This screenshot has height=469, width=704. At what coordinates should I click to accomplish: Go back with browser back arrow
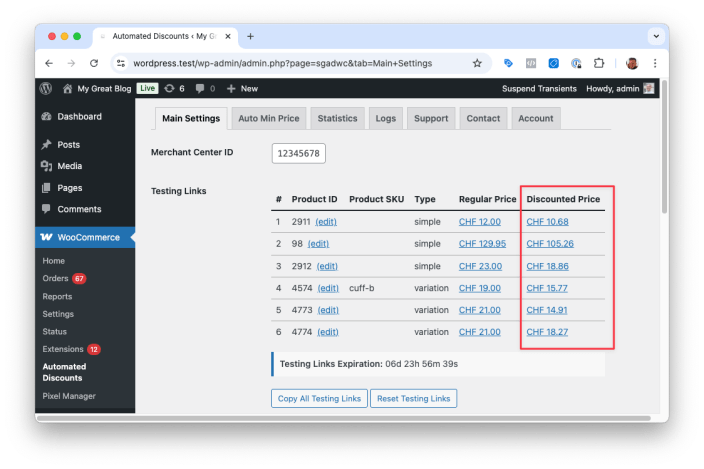[x=49, y=62]
